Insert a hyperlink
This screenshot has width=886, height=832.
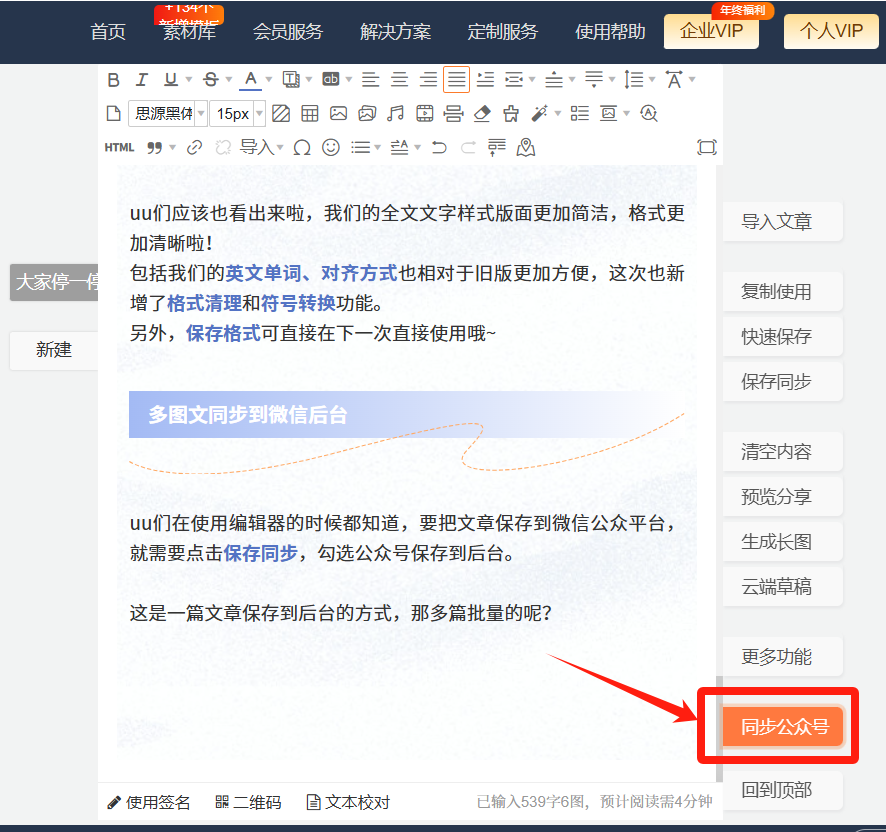(x=194, y=148)
